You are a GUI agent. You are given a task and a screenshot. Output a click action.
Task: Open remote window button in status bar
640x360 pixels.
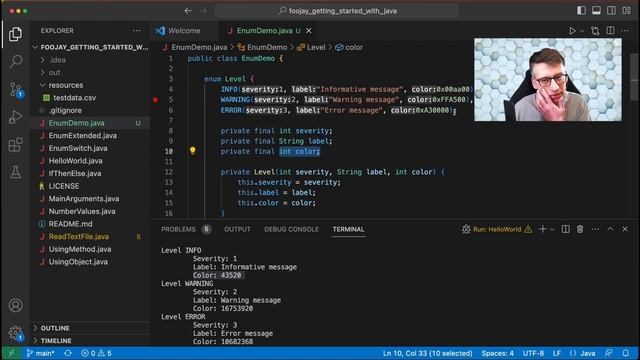pos(11,353)
